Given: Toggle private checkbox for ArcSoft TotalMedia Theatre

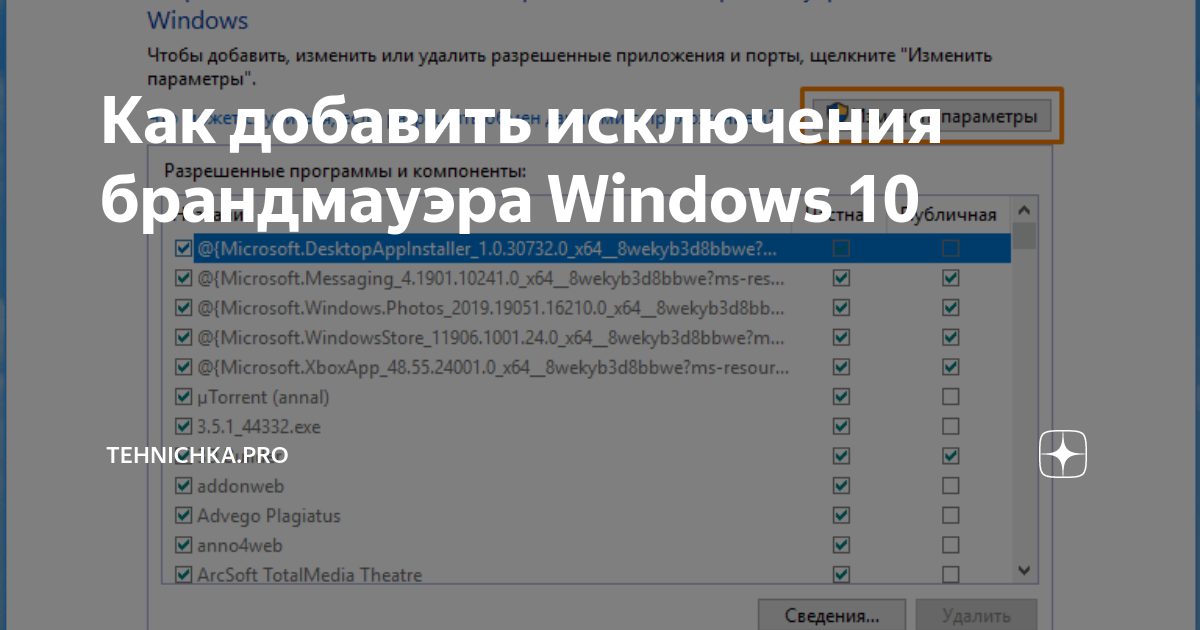Looking at the screenshot, I should (841, 575).
